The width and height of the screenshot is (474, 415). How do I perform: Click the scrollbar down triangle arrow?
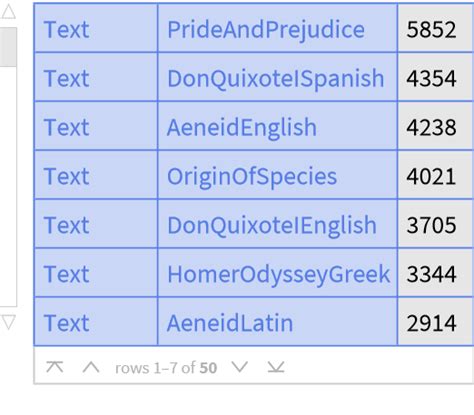pyautogui.click(x=8, y=322)
